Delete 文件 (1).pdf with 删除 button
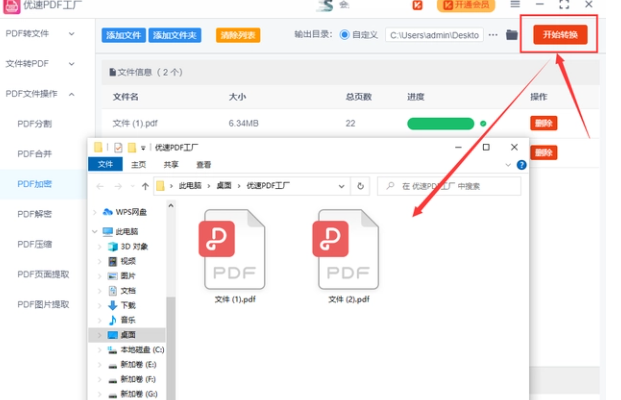 point(544,123)
